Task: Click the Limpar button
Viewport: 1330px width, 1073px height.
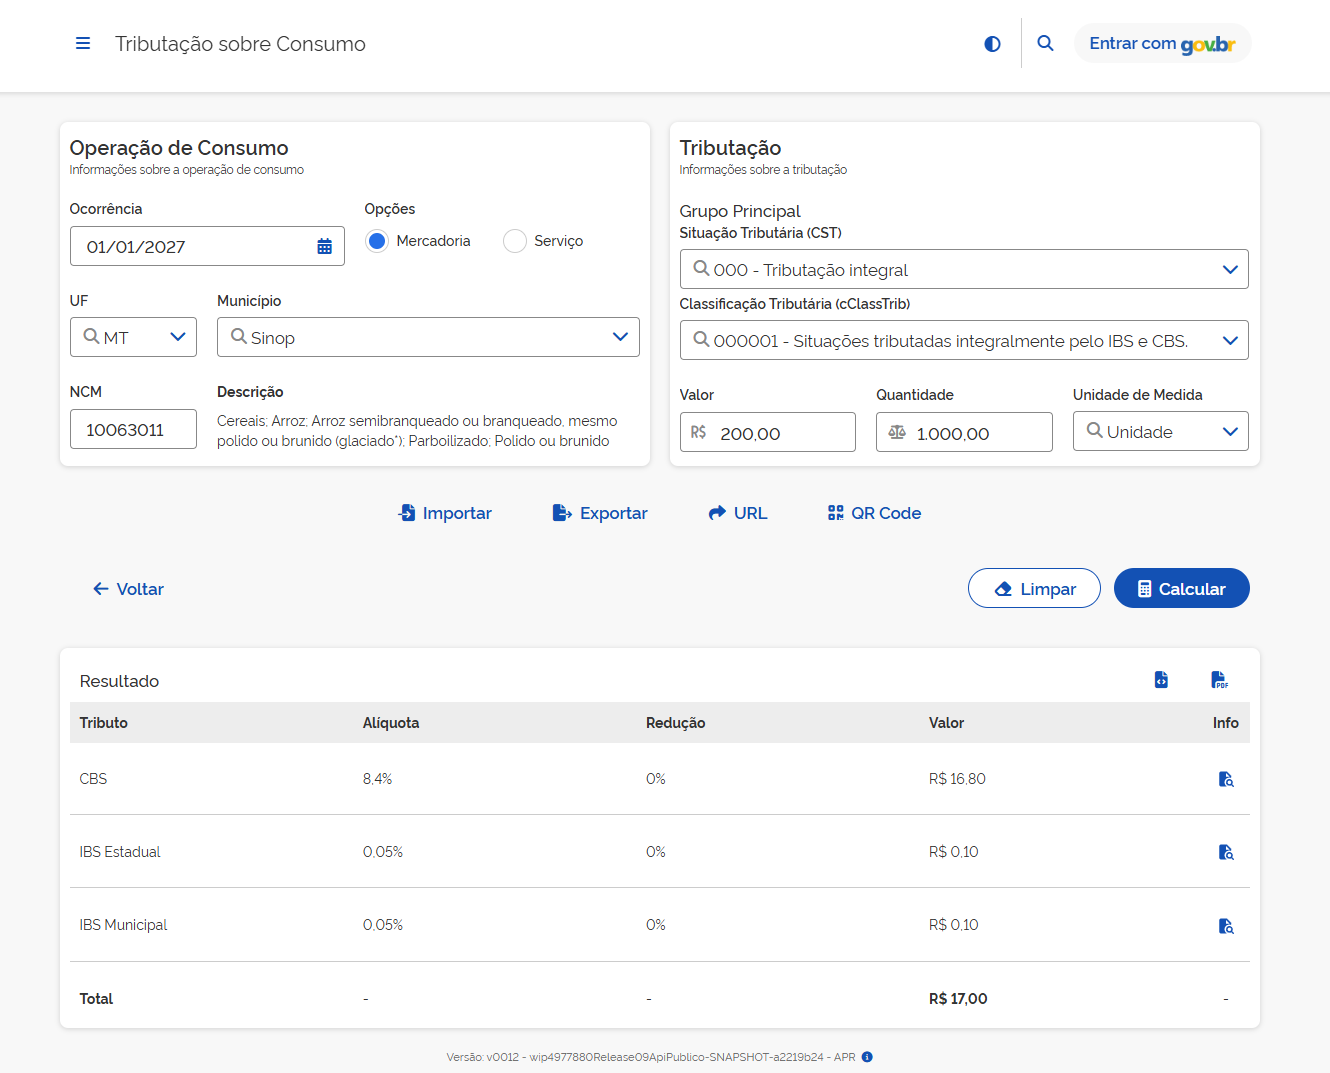Action: point(1034,589)
